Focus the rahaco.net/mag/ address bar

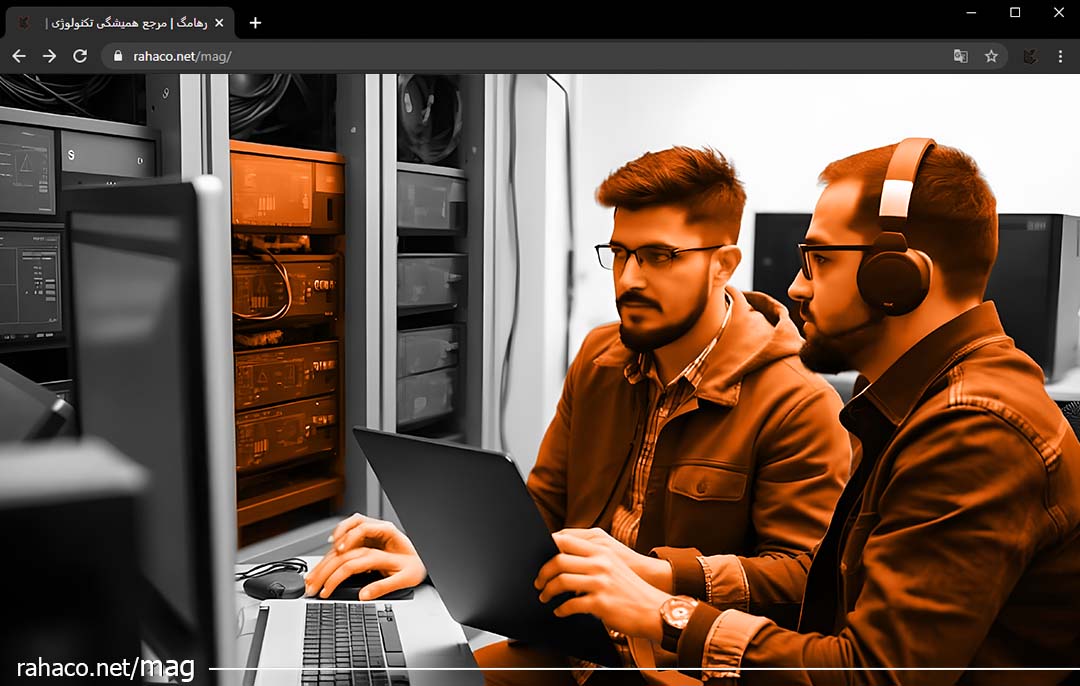500,56
